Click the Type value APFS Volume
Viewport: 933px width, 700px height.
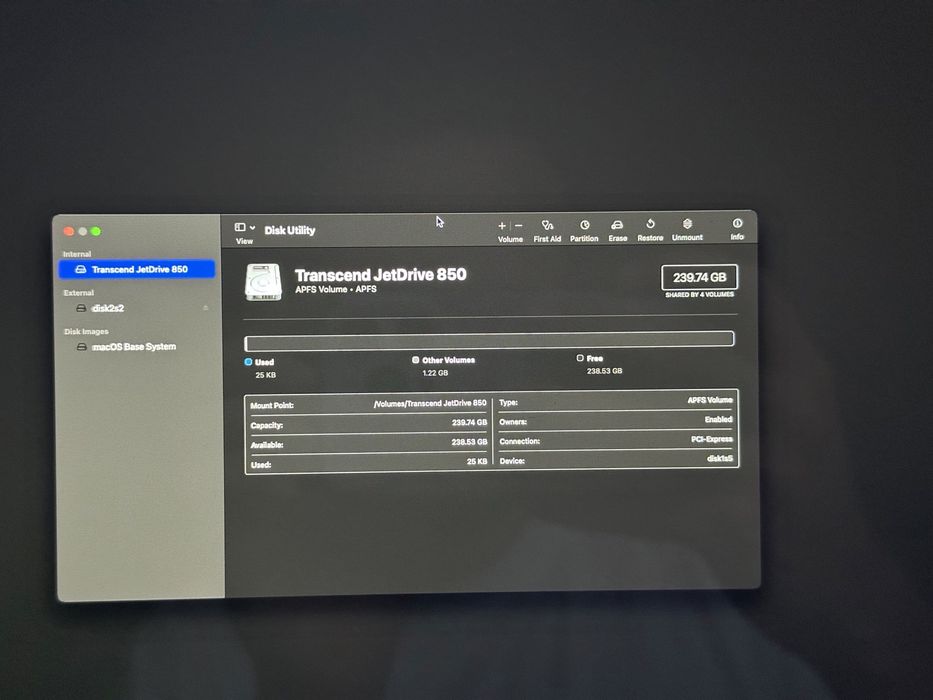710,400
